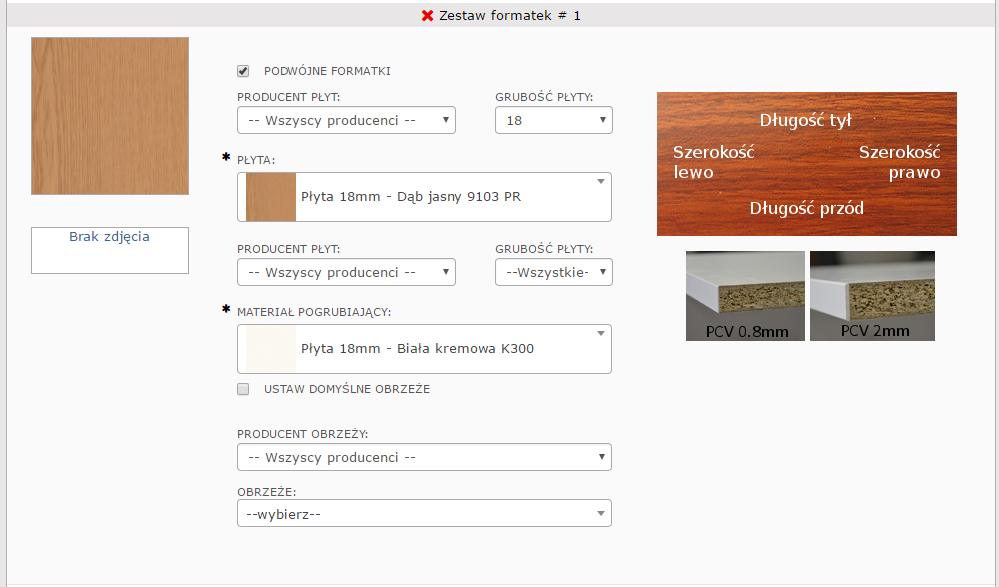Click white cream swatch in Materiał pogrubiający
This screenshot has height=587, width=999.
[x=271, y=349]
